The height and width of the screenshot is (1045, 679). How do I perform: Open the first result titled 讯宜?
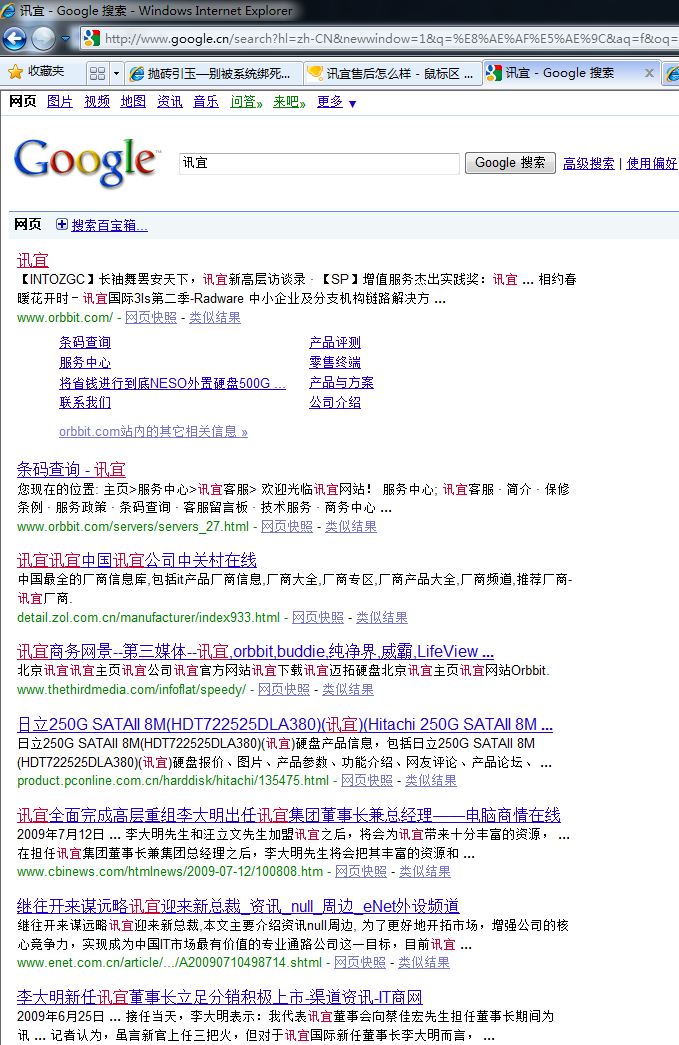coord(33,260)
